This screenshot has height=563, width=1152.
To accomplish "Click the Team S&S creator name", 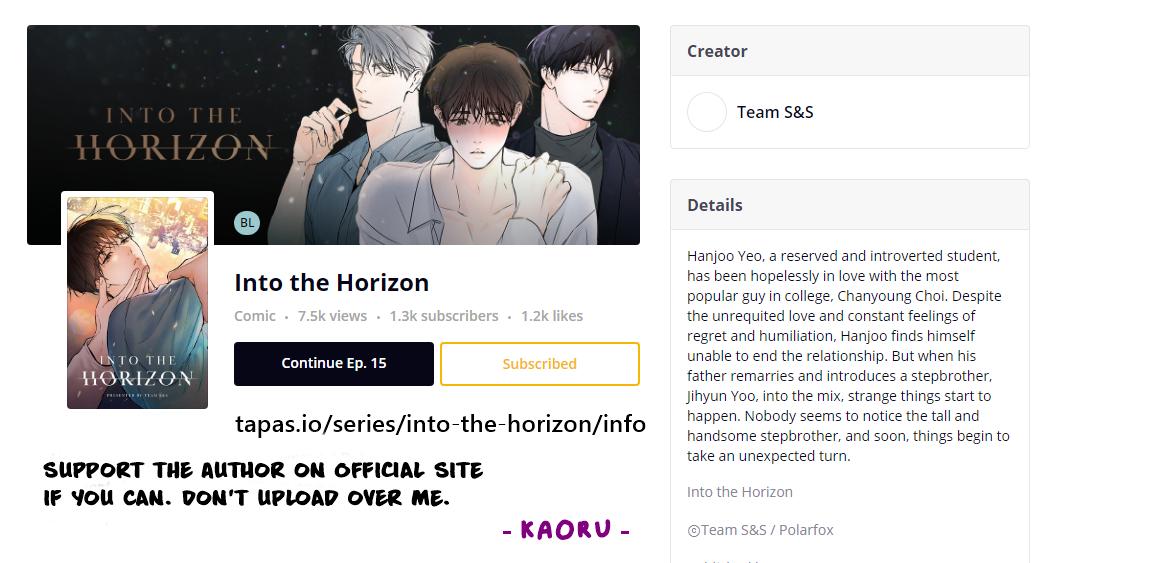I will click(775, 112).
